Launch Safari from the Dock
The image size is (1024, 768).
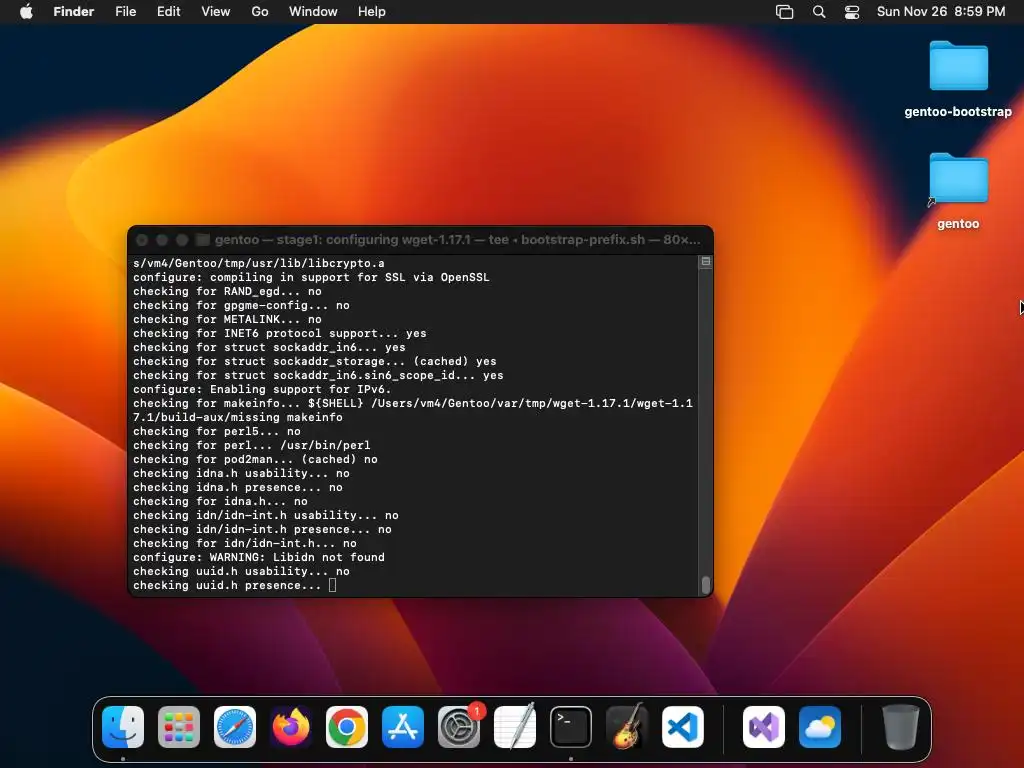point(235,726)
